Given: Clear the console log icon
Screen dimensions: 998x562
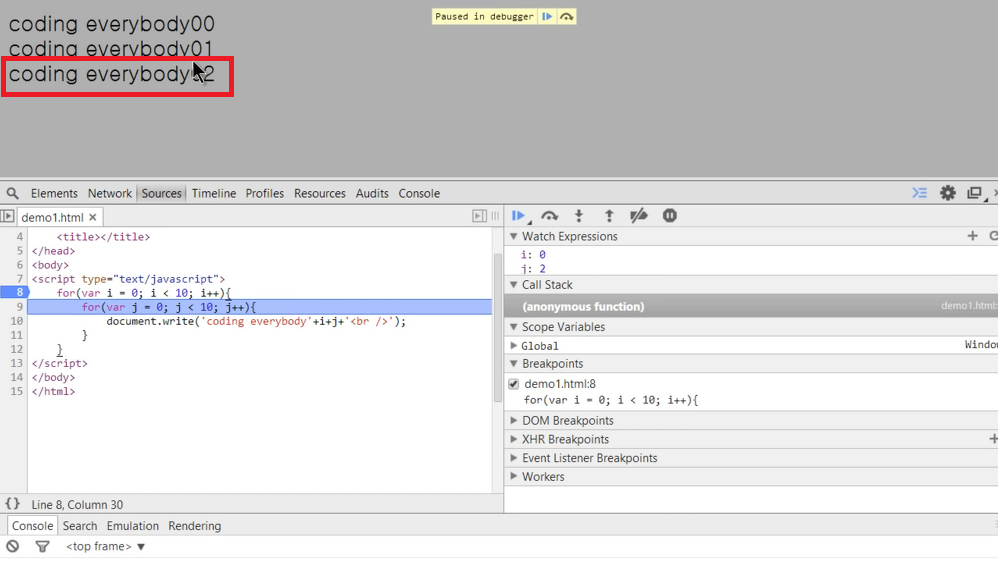Looking at the screenshot, I should (x=13, y=546).
